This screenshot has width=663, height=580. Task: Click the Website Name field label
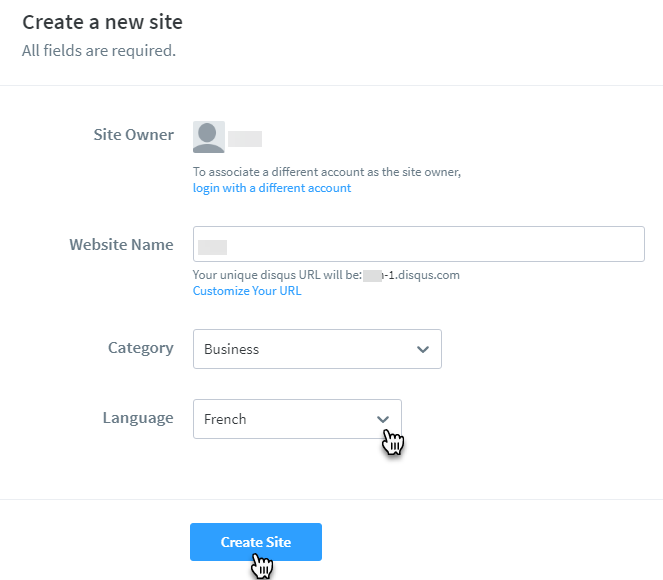[121, 245]
